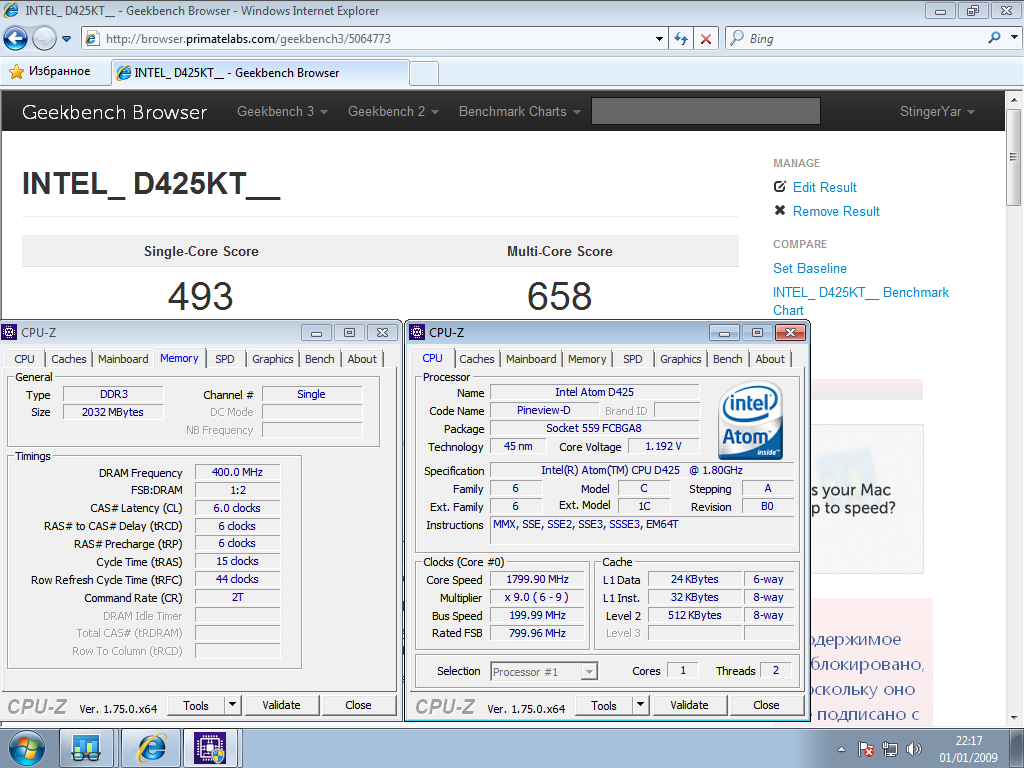The width and height of the screenshot is (1024, 768).
Task: Open Graphics tab in left CPU-Z window
Action: coord(272,359)
